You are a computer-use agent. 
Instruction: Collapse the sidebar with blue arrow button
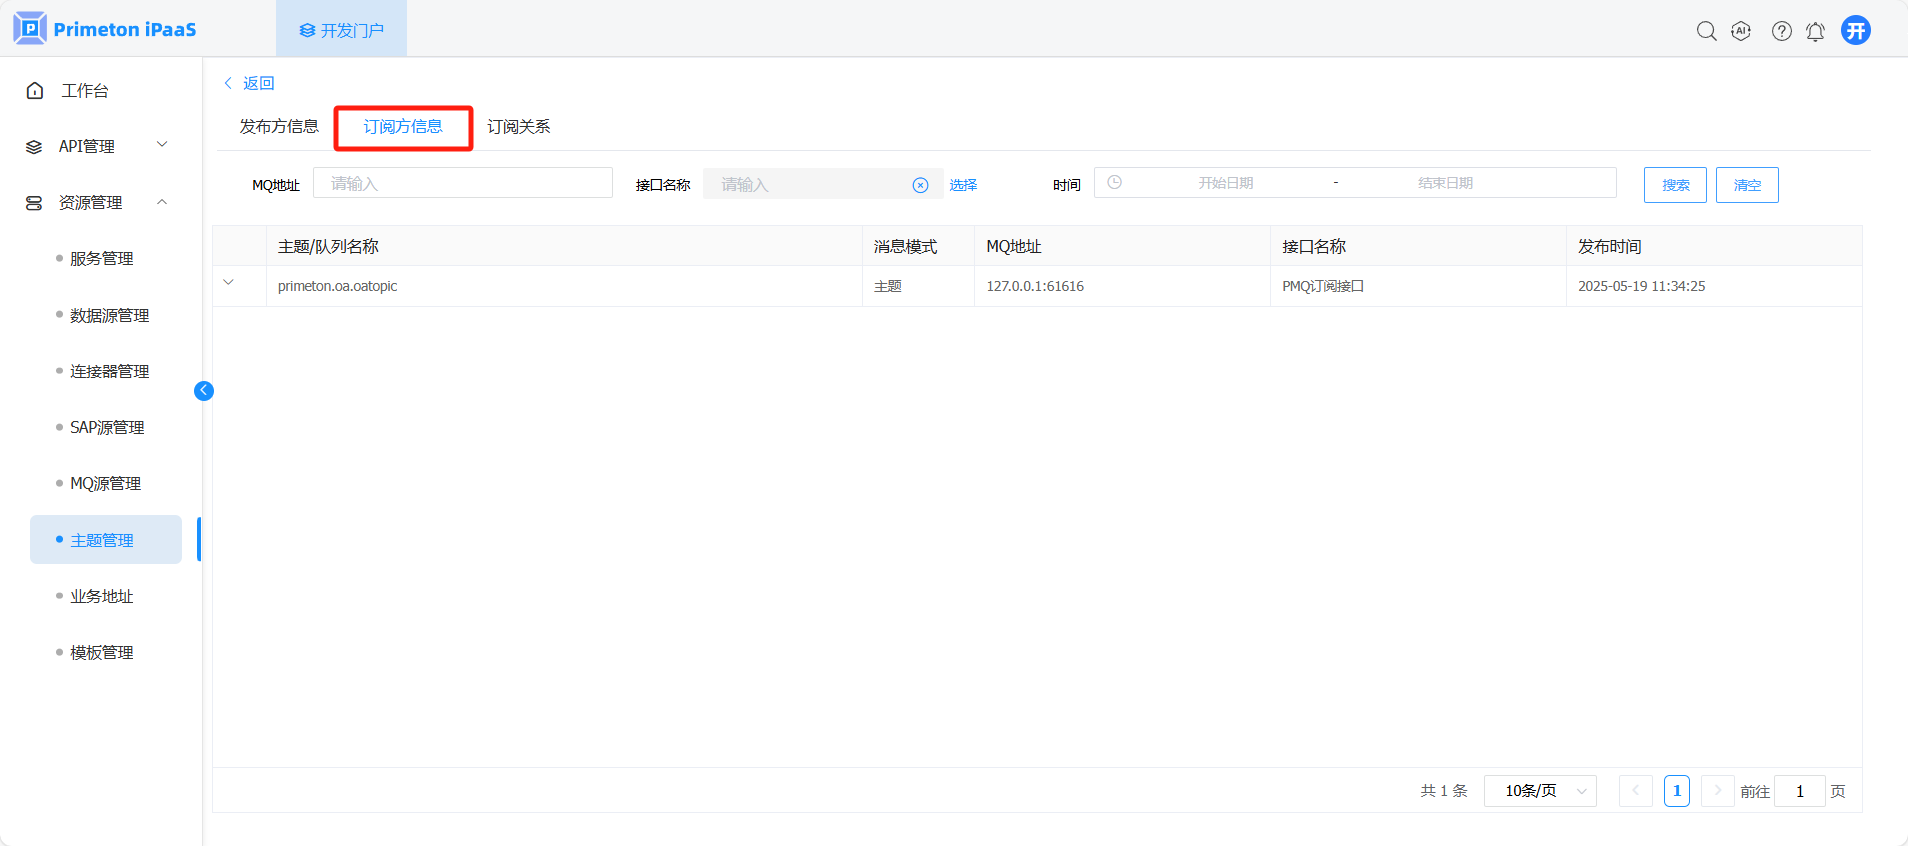[x=204, y=391]
